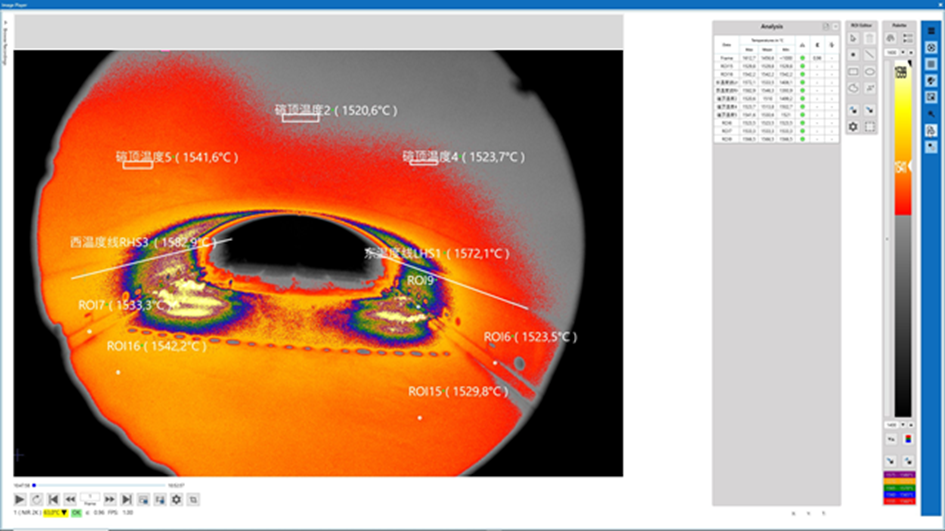This screenshot has width=945, height=531.
Task: Select the rectangle ROI tool
Action: tap(853, 72)
